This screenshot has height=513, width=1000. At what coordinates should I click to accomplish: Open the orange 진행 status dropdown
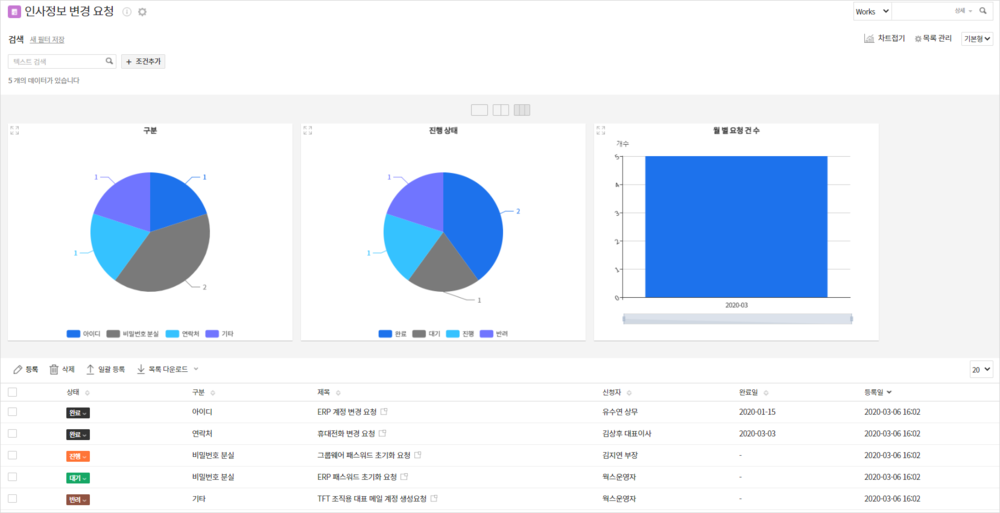pyautogui.click(x=78, y=456)
